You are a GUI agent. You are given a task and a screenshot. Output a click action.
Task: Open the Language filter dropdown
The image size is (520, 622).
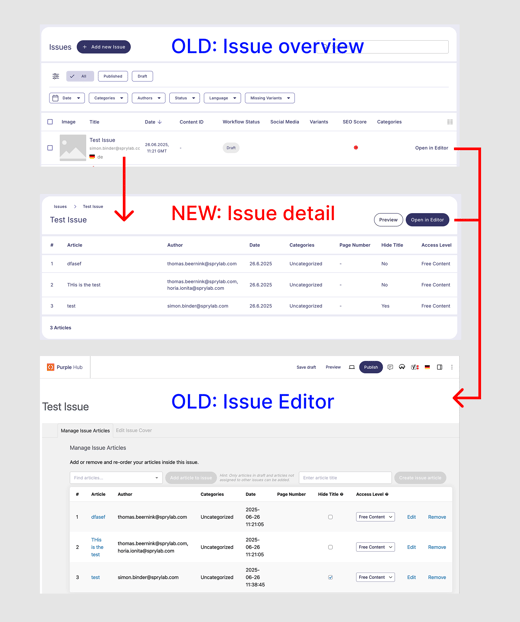(222, 98)
